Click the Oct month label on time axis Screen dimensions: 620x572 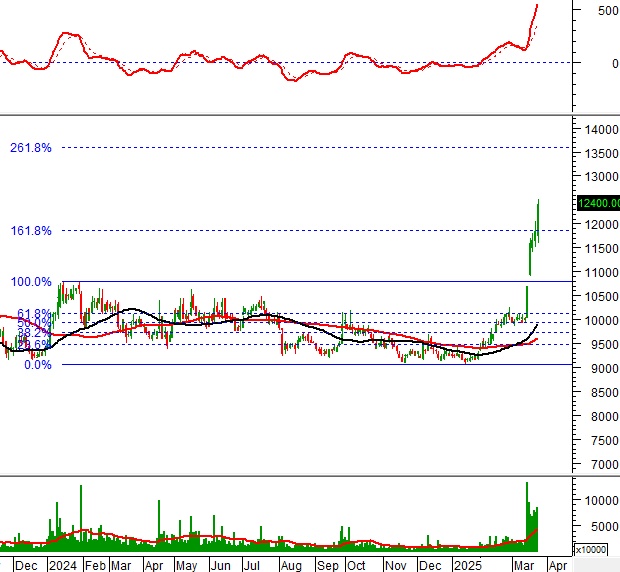click(x=356, y=566)
